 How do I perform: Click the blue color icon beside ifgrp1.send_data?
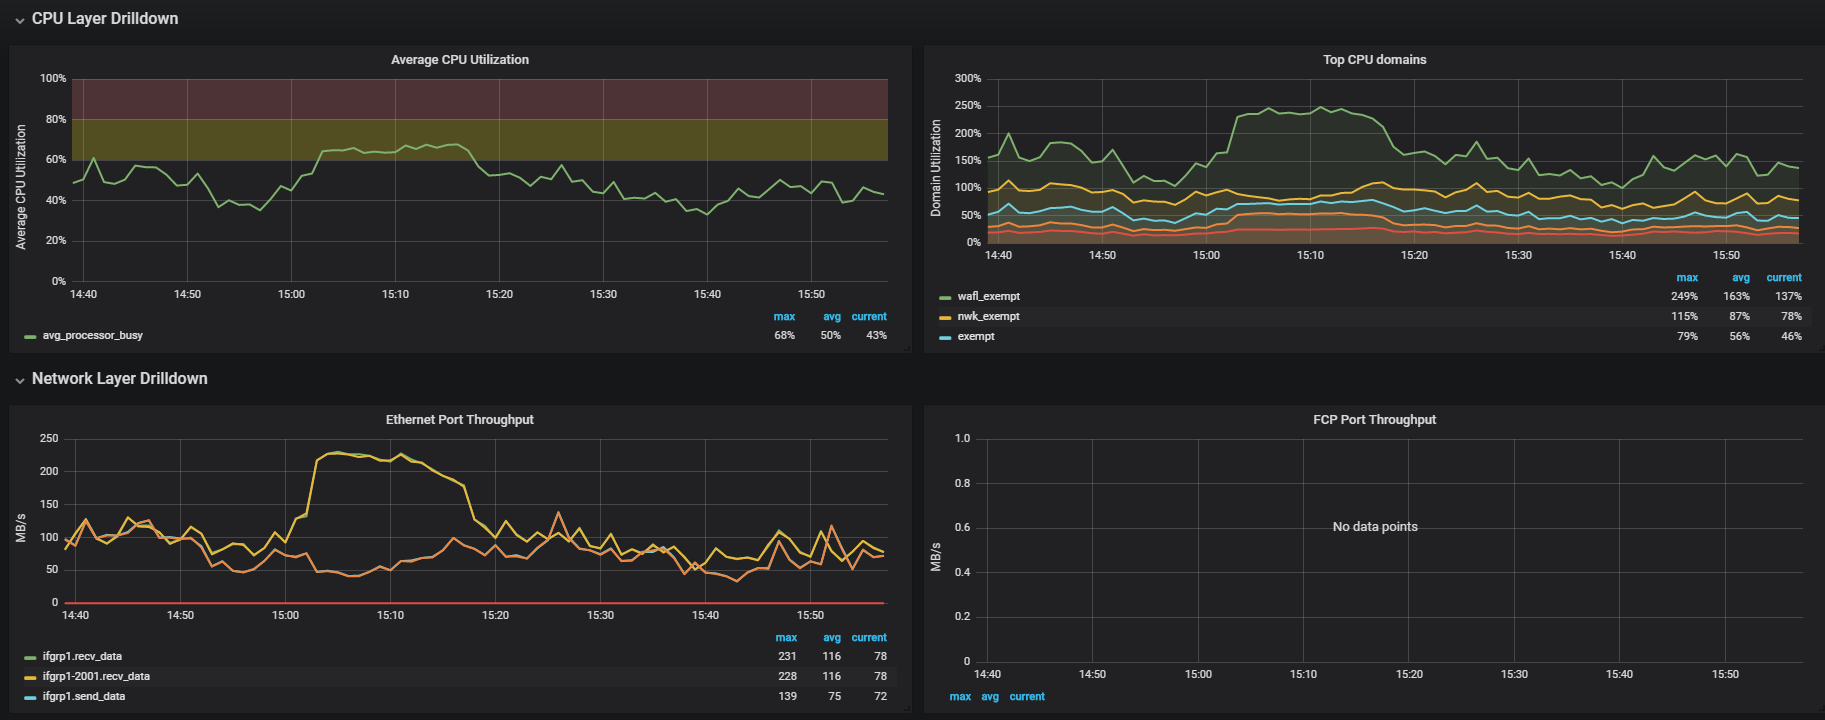(x=30, y=698)
